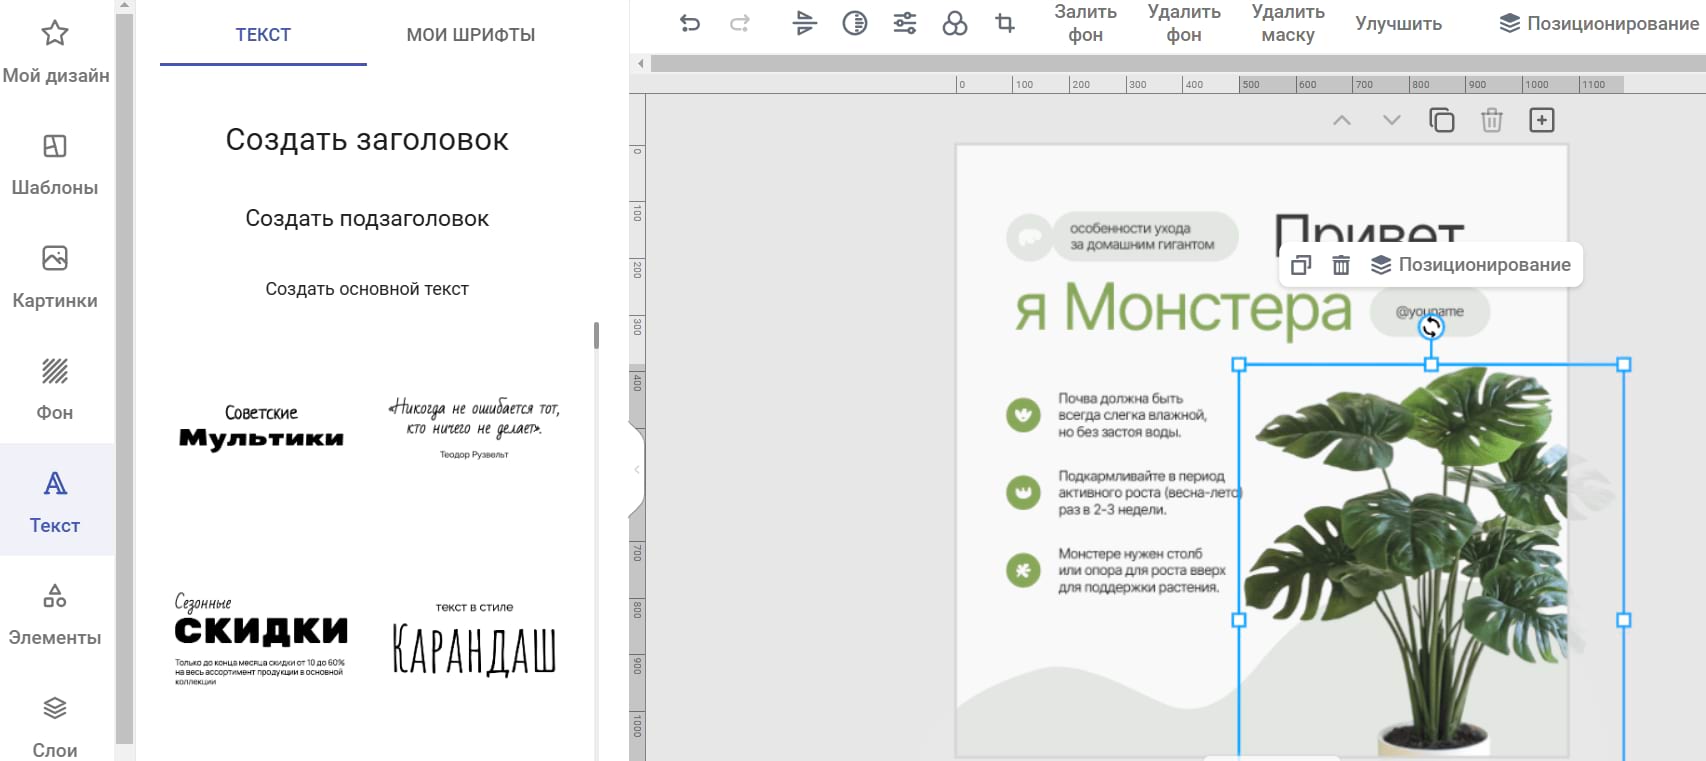Screen dimensions: 1706x761
Task: Open the image adjustments sliders icon
Action: [905, 23]
